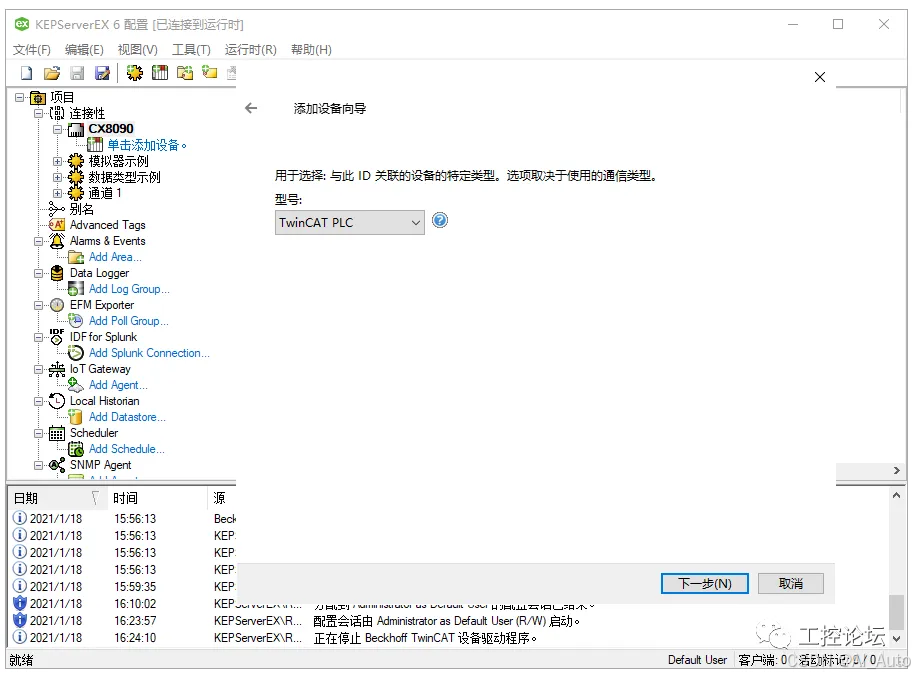Collapse the 连接性 tree node

tap(39, 113)
